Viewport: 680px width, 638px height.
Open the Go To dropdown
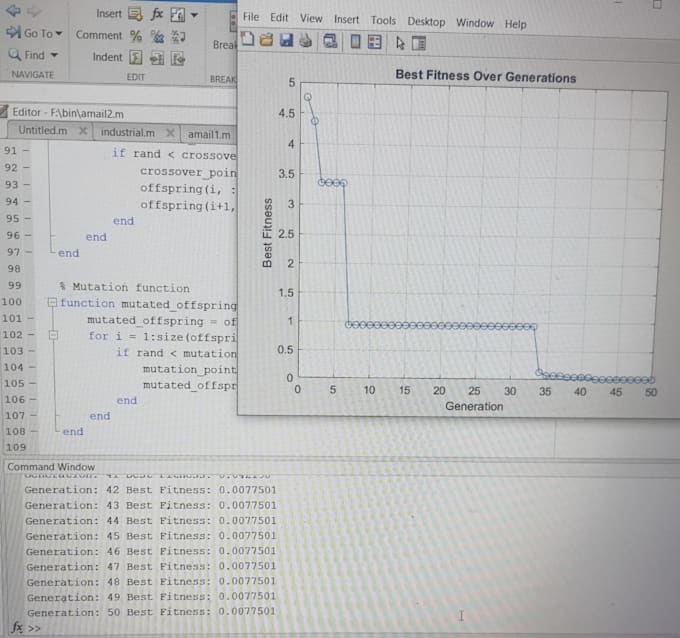click(x=35, y=33)
